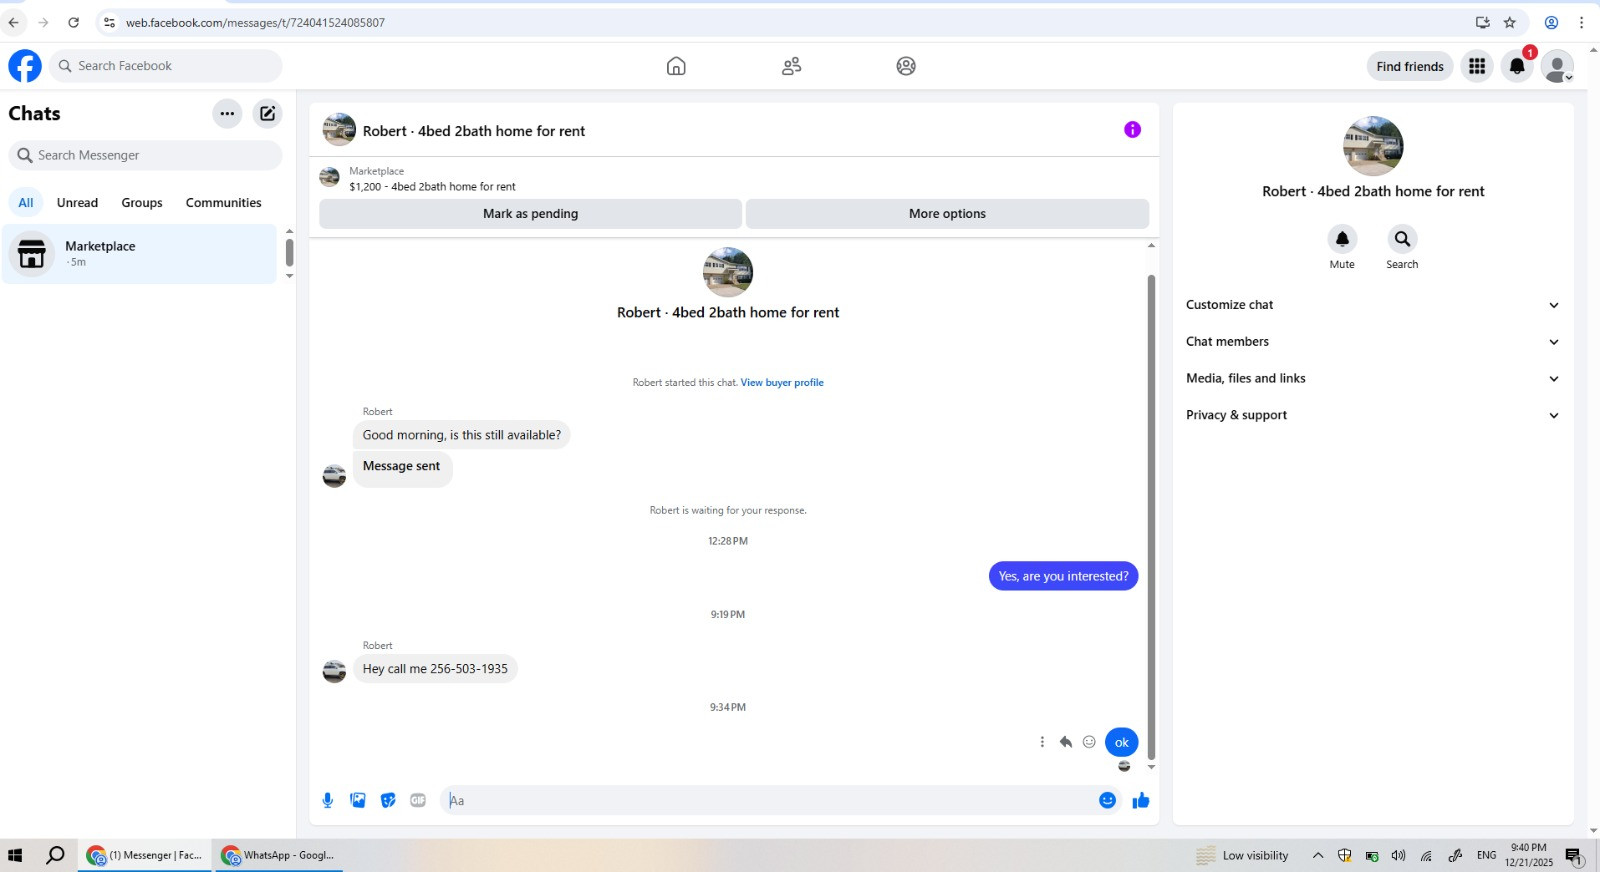This screenshot has height=872, width=1600.
Task: Send a thumbs-up like
Action: click(1141, 800)
